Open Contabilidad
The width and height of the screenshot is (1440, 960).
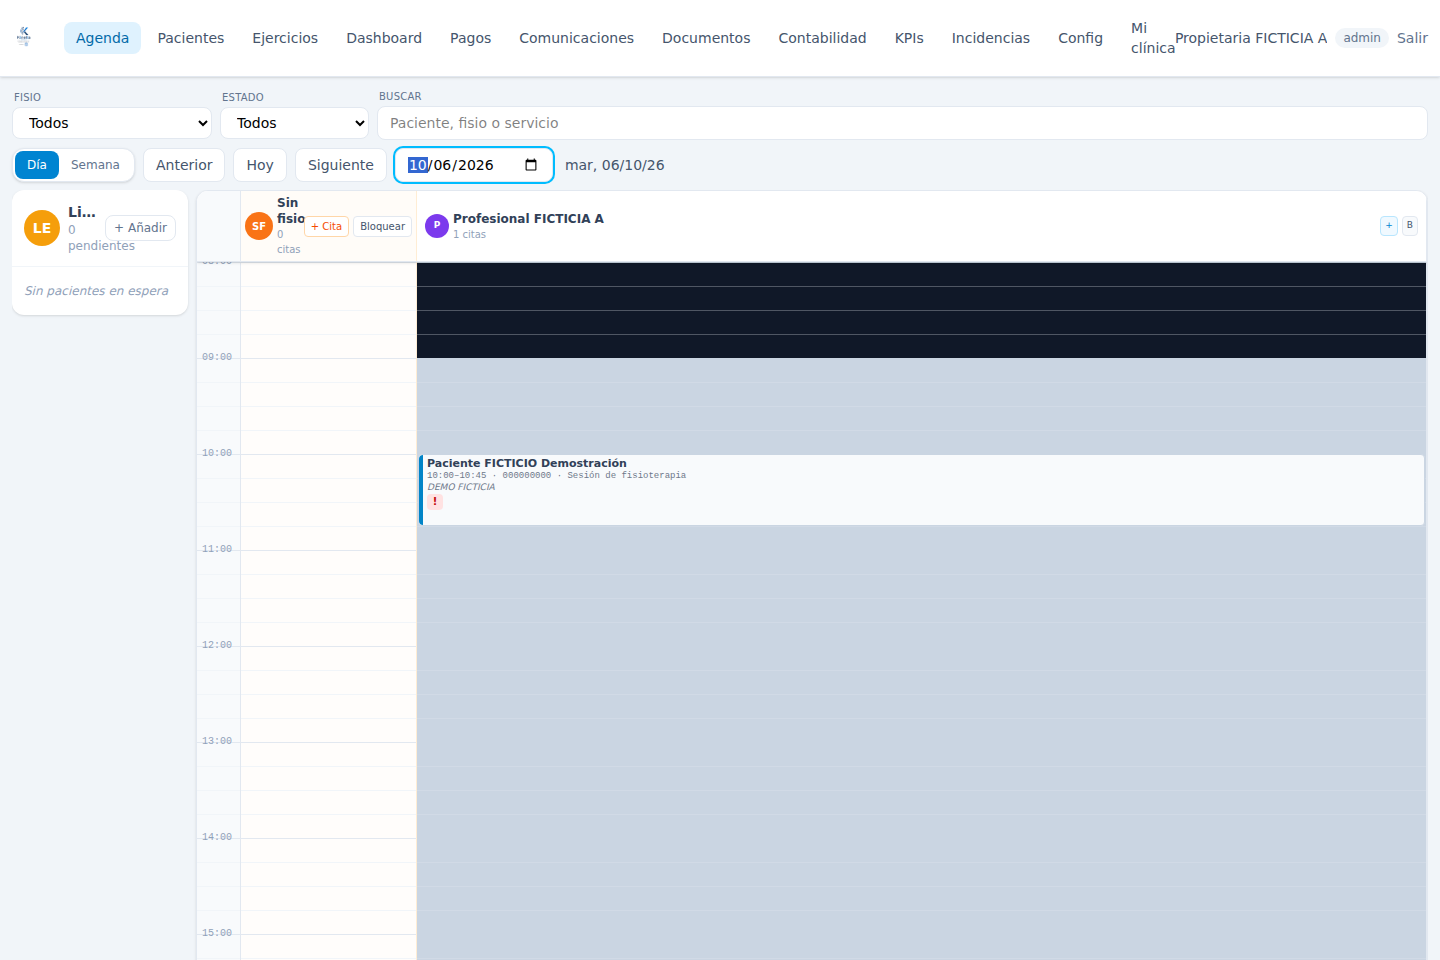click(822, 38)
